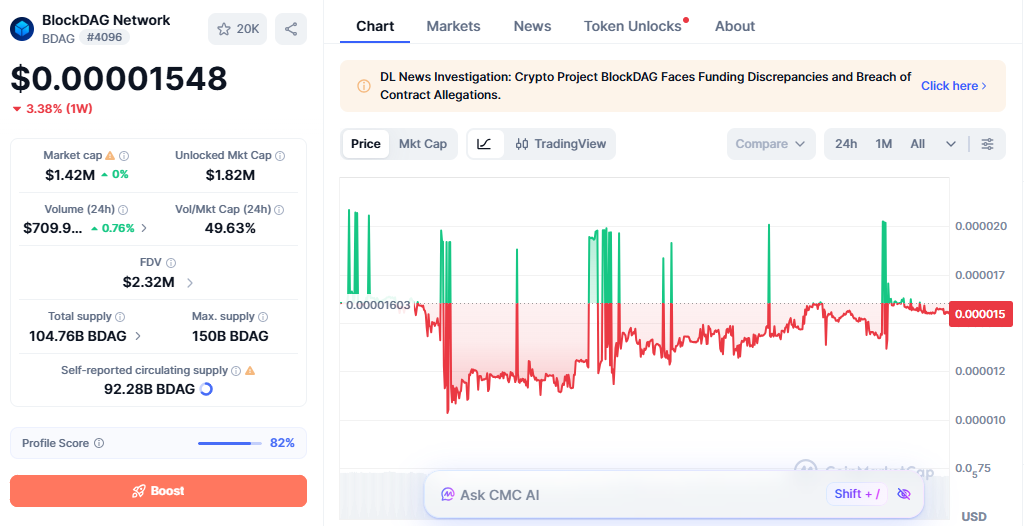Click the Volume (24h) info icon

tap(123, 210)
